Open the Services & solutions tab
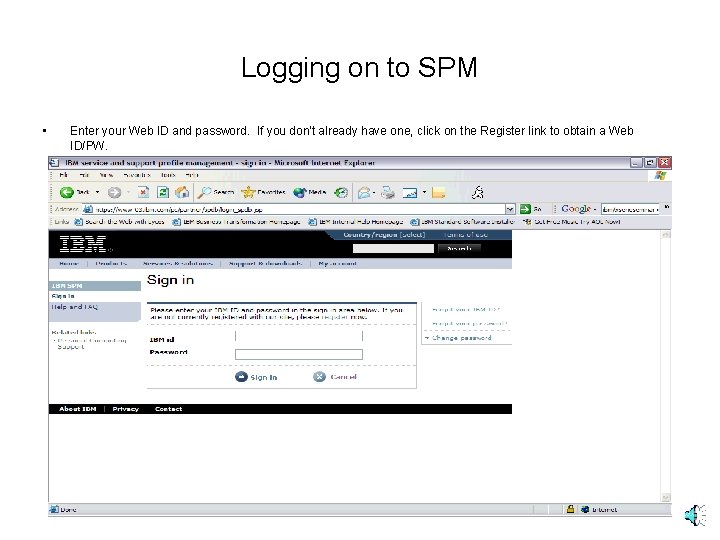This screenshot has height=540, width=720. [178, 264]
